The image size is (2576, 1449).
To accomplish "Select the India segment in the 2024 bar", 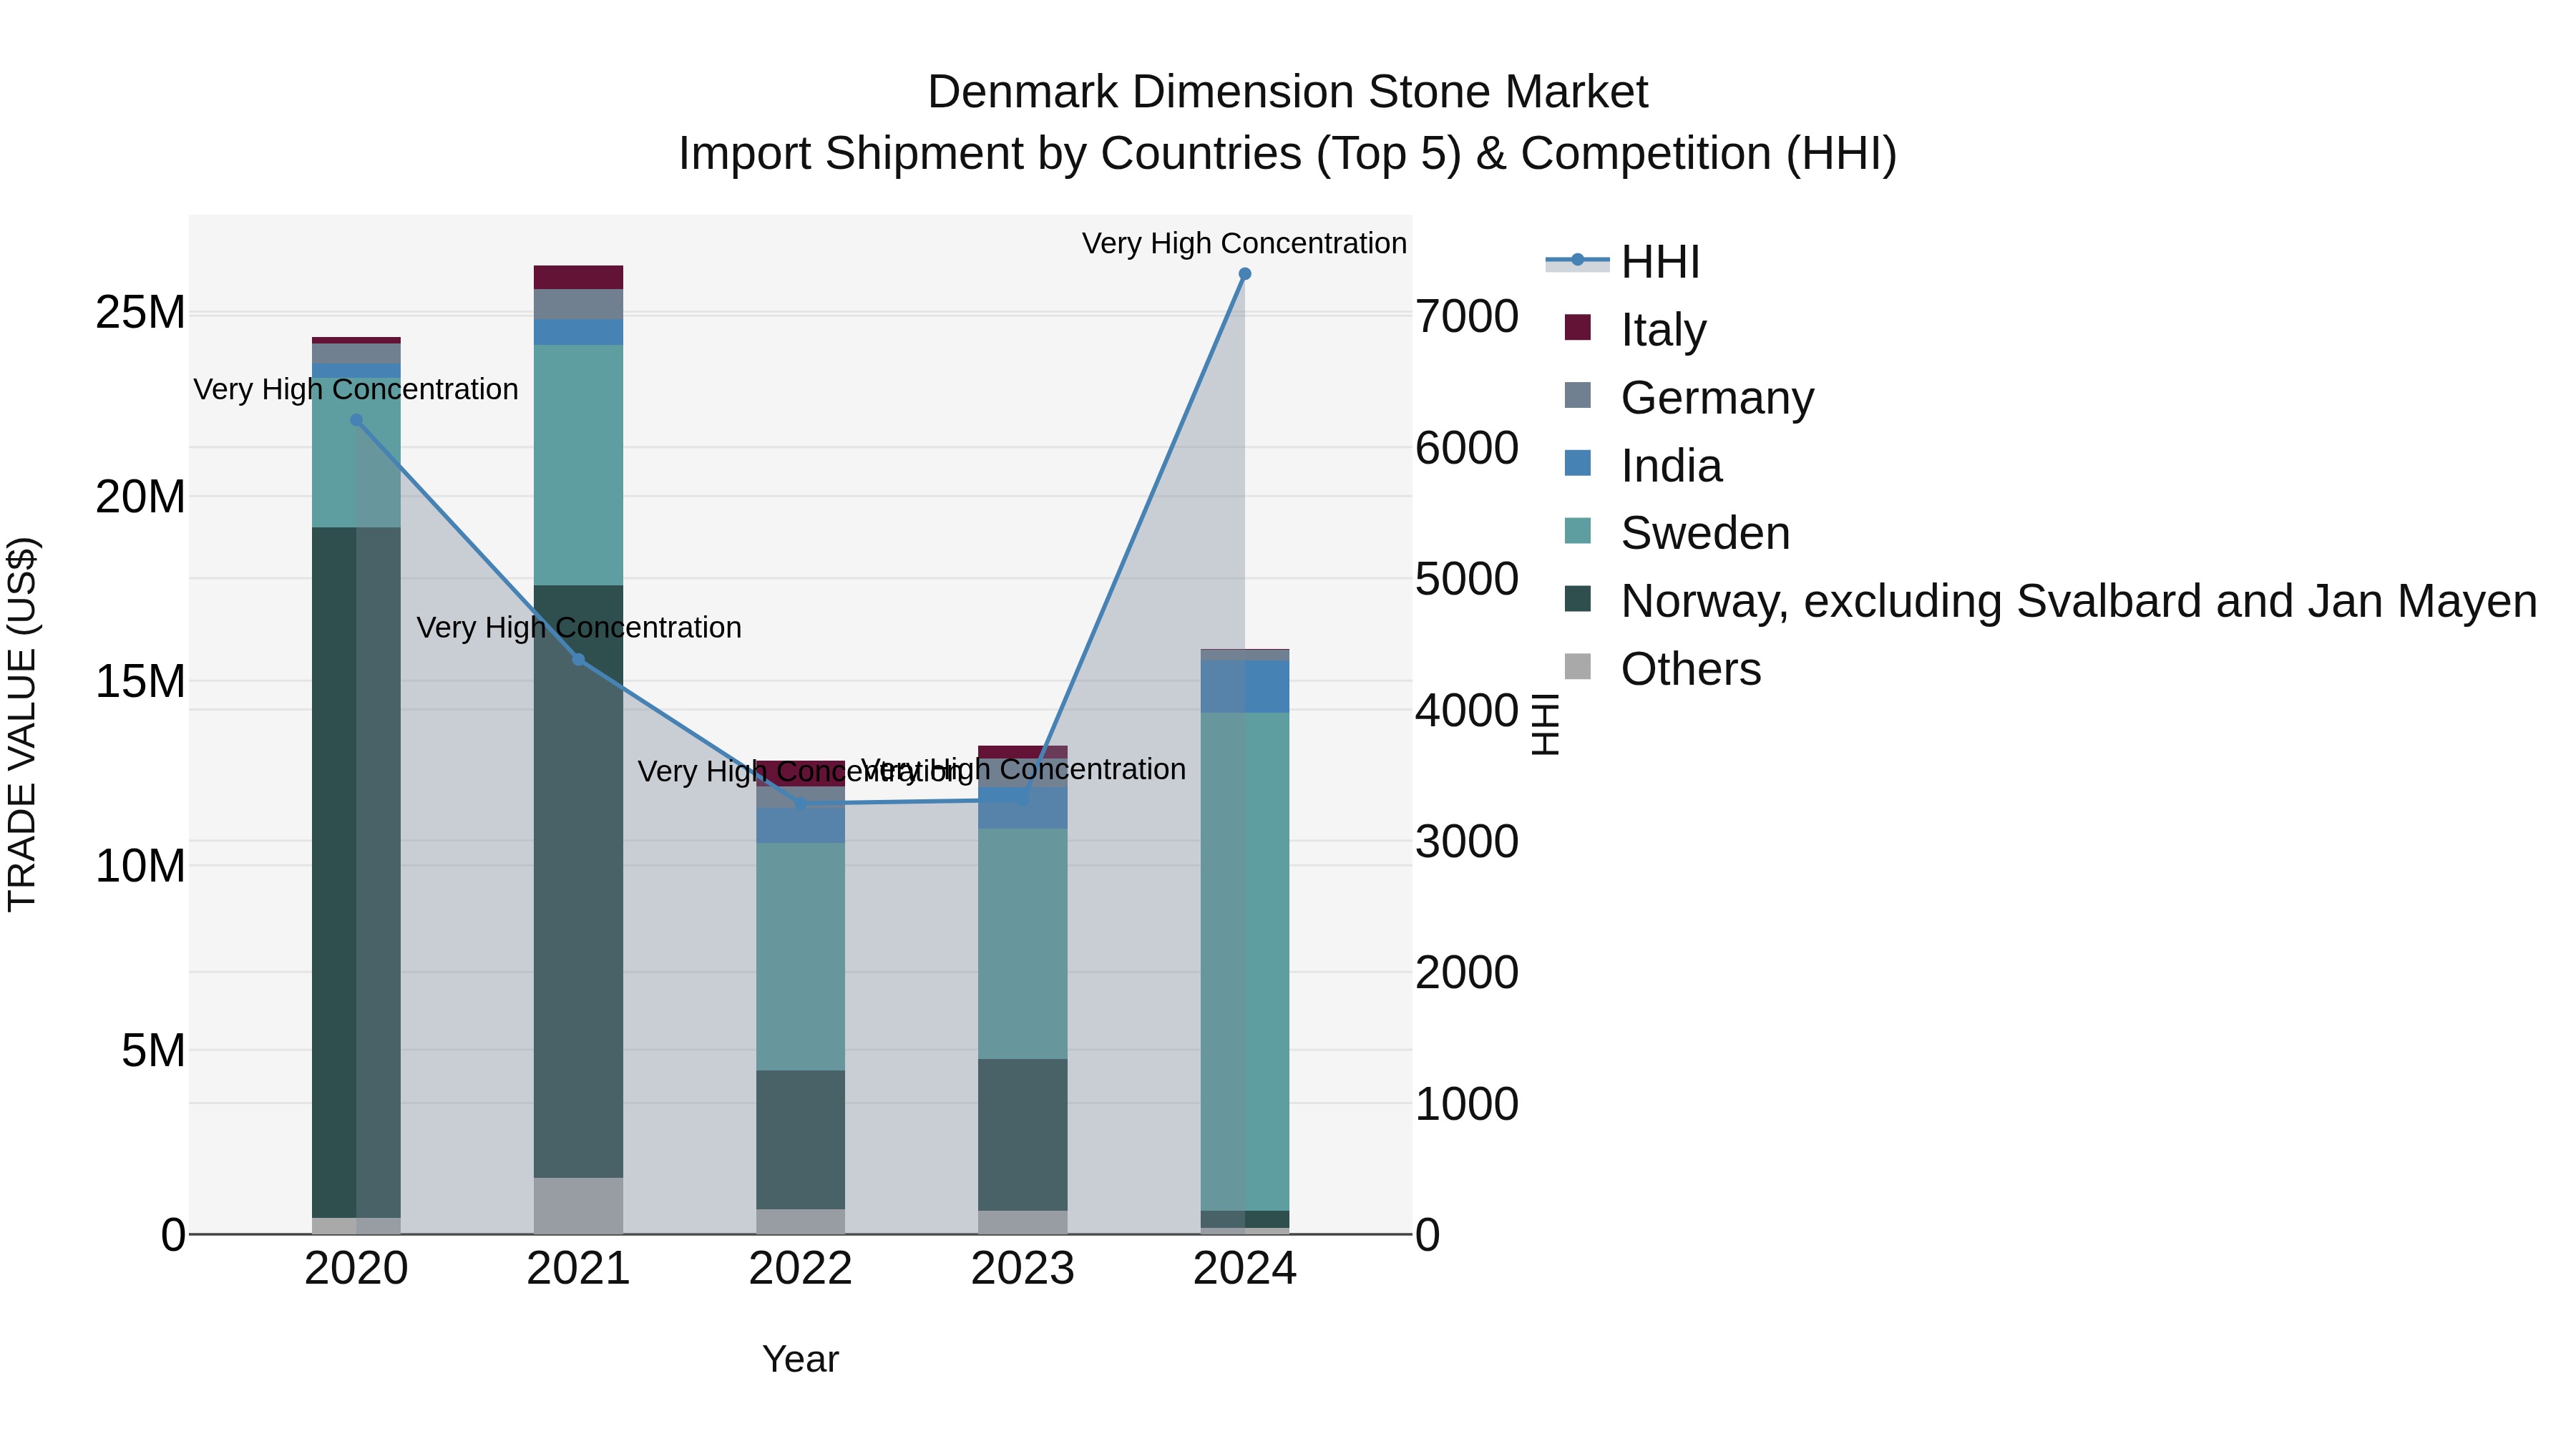I will coord(1245,686).
